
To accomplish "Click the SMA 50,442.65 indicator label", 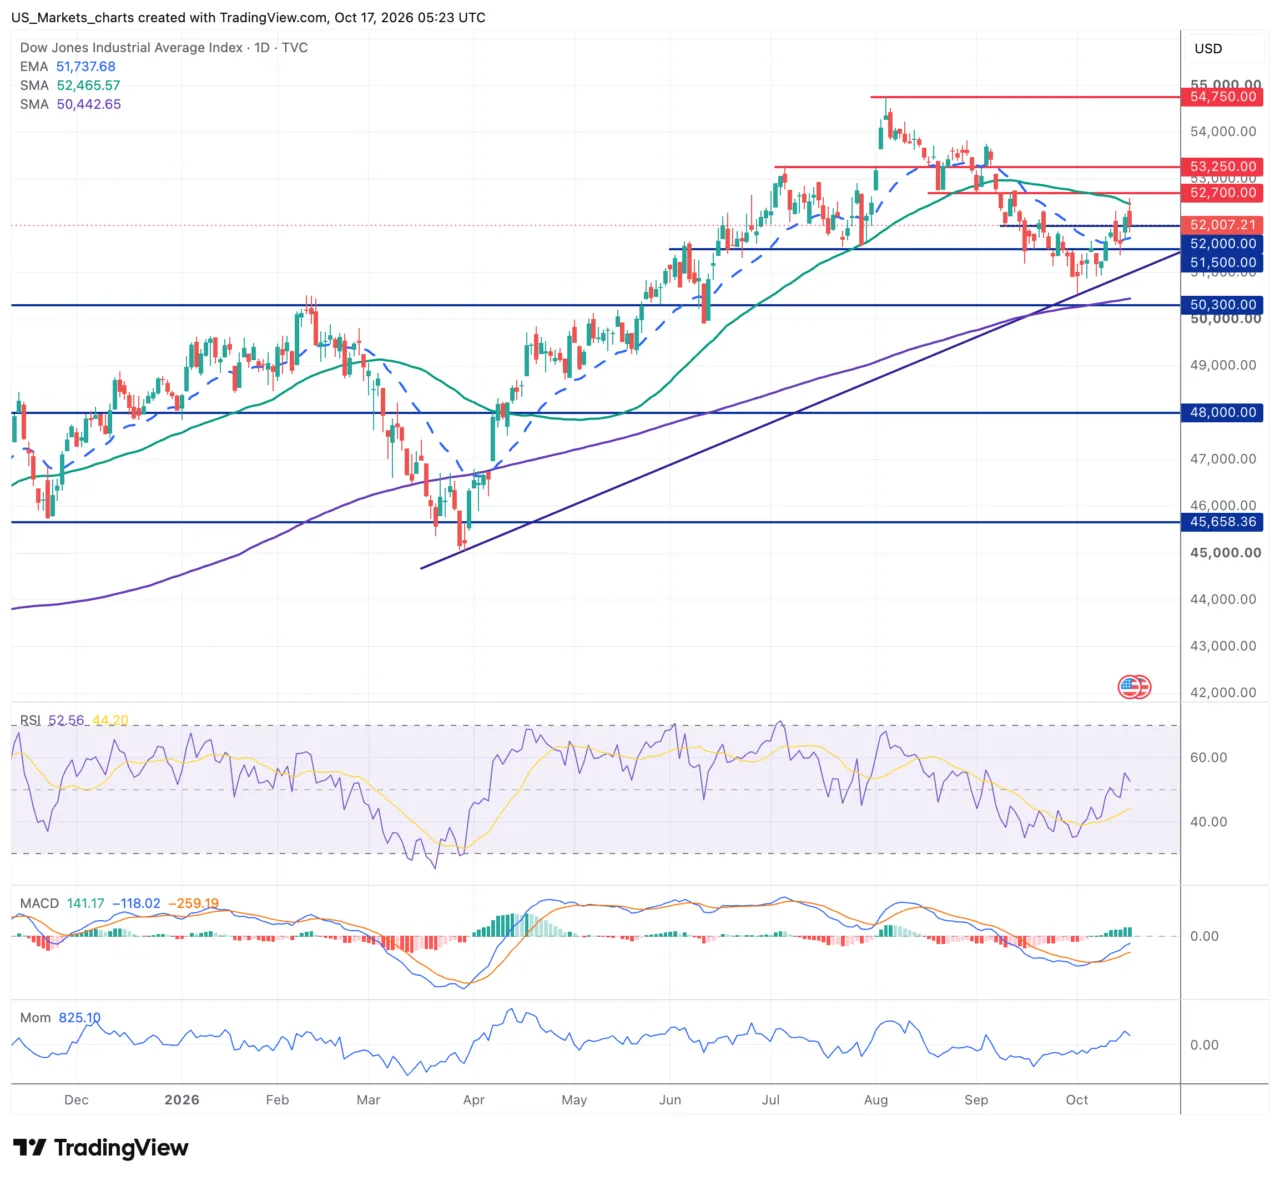I will [x=70, y=104].
